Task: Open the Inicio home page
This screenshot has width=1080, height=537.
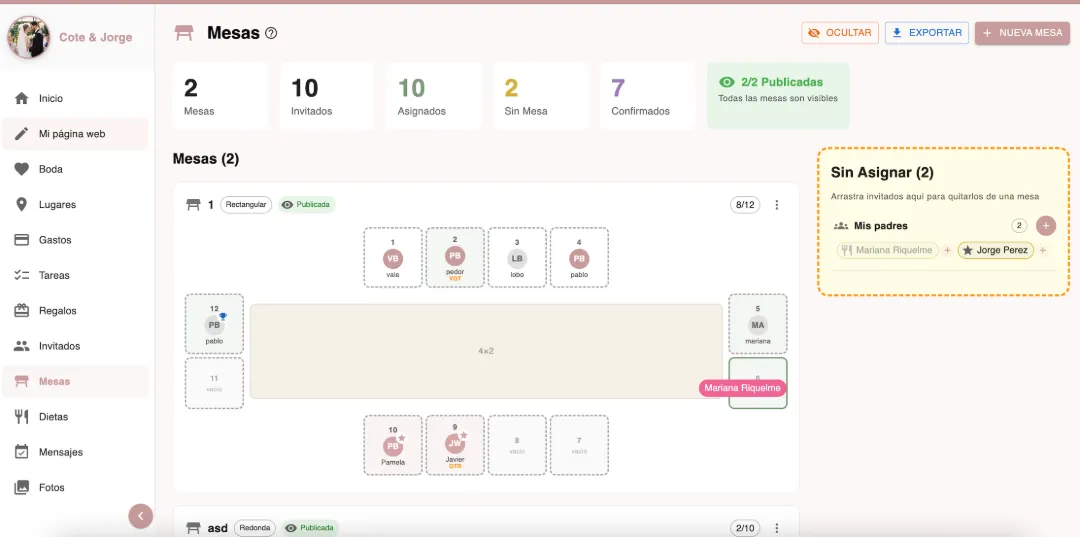Action: (75, 98)
